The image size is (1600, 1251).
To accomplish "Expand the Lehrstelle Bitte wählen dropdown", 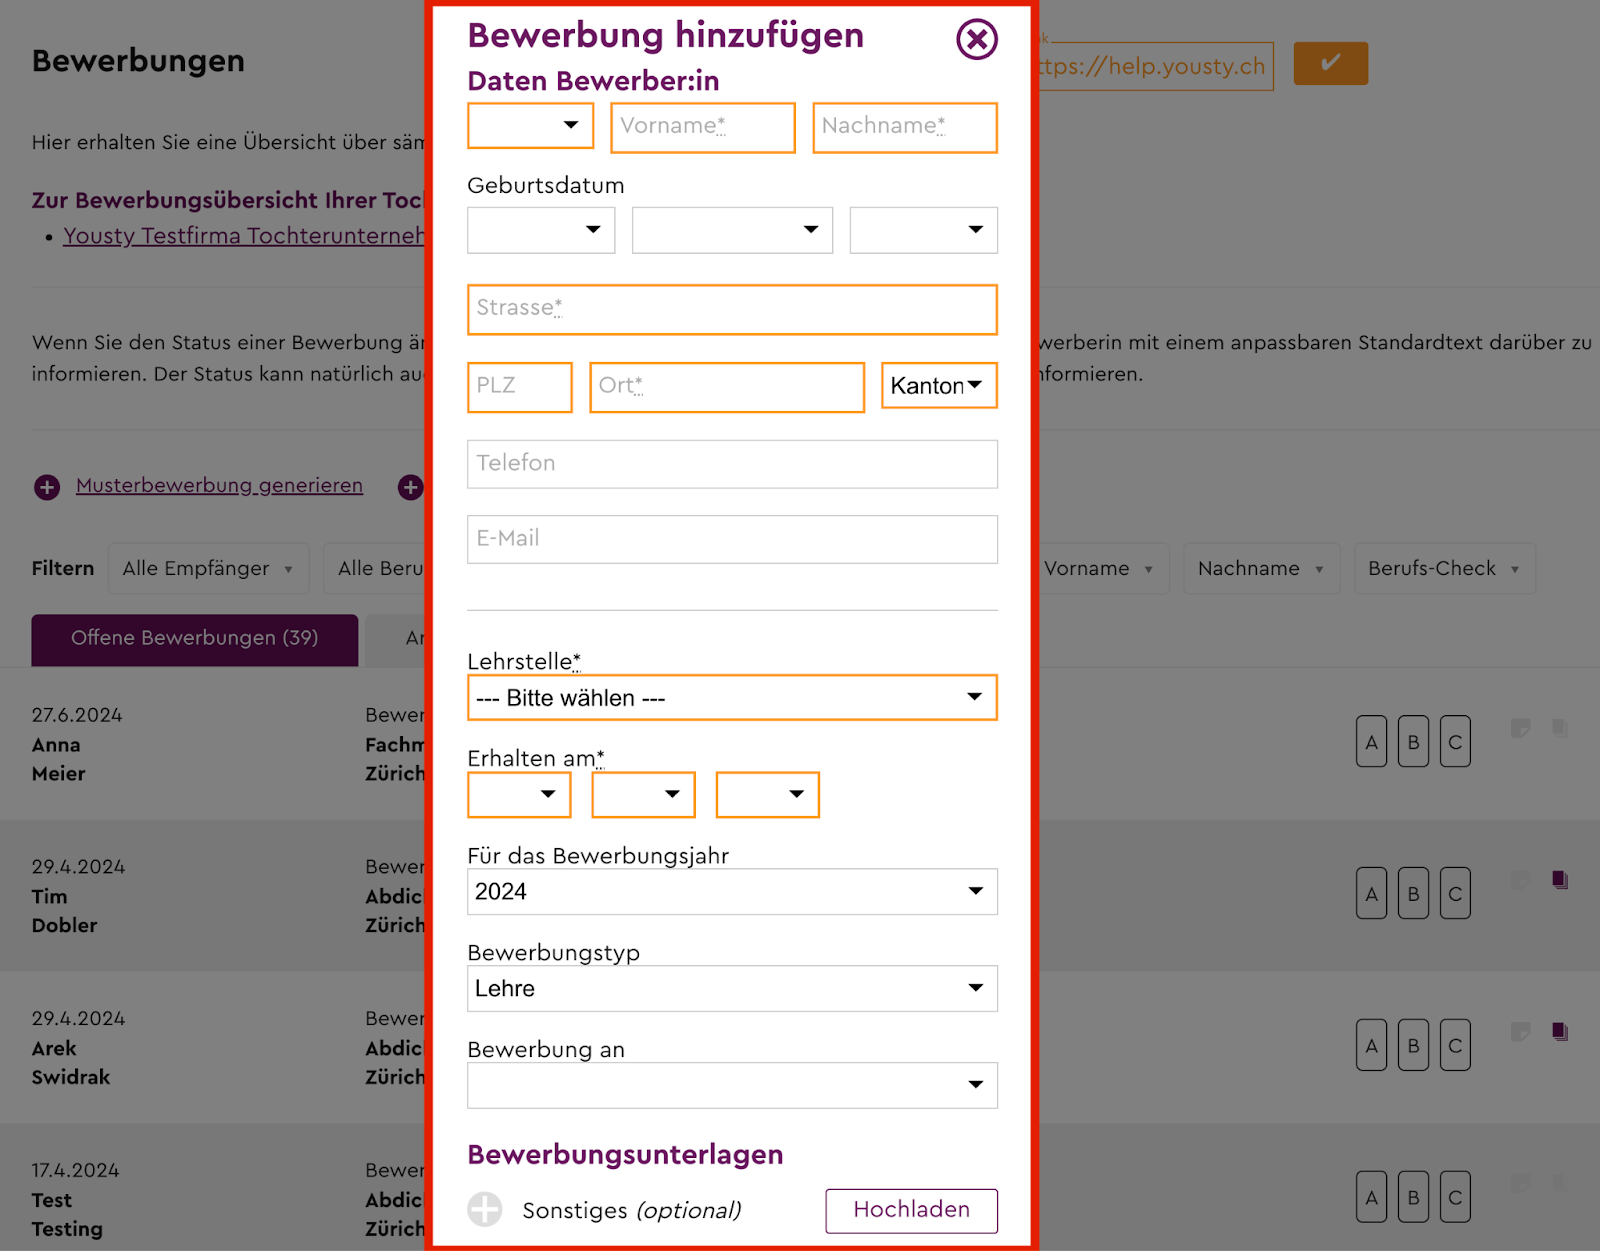I will pyautogui.click(x=732, y=698).
